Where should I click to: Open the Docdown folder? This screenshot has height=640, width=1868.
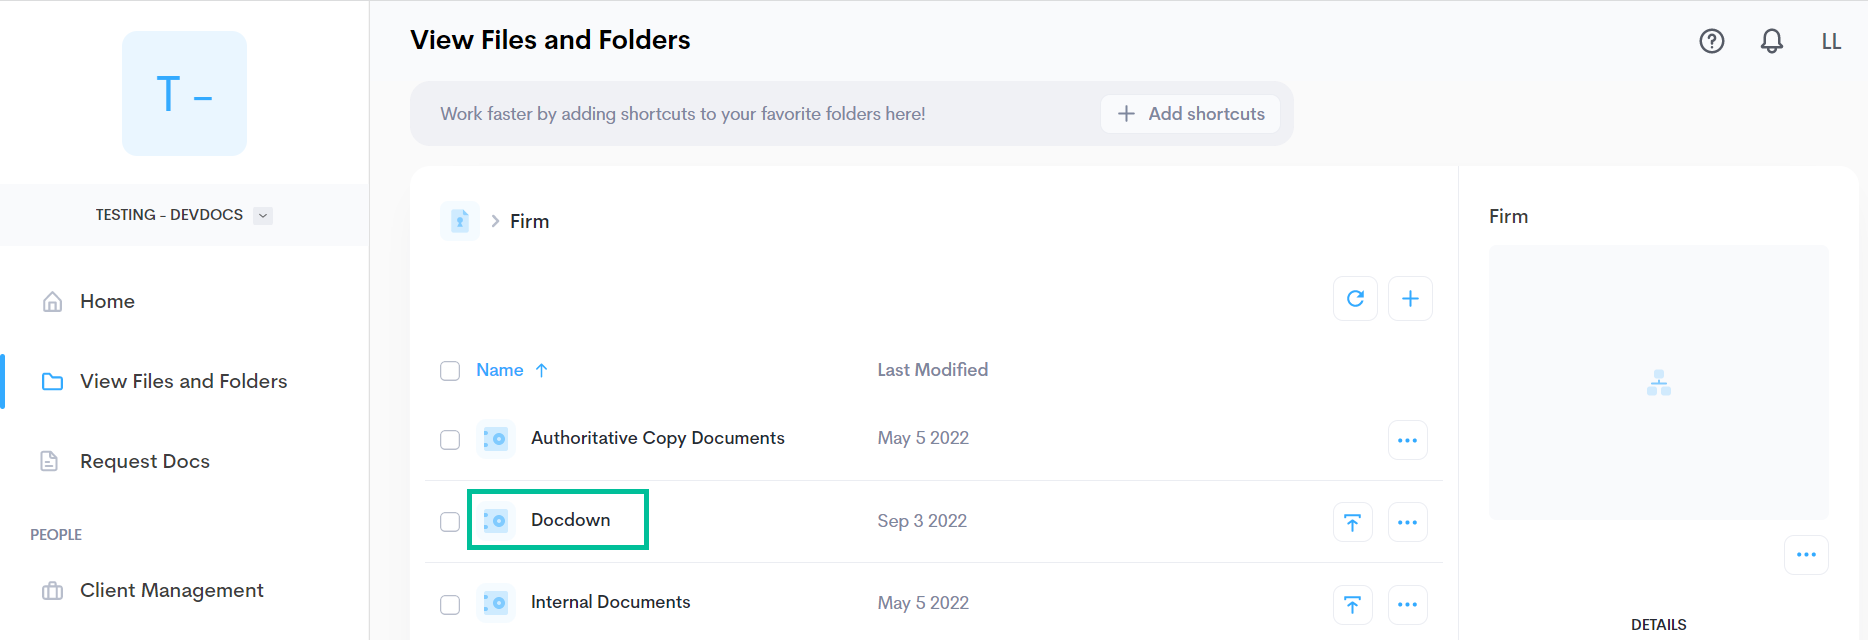tap(570, 520)
